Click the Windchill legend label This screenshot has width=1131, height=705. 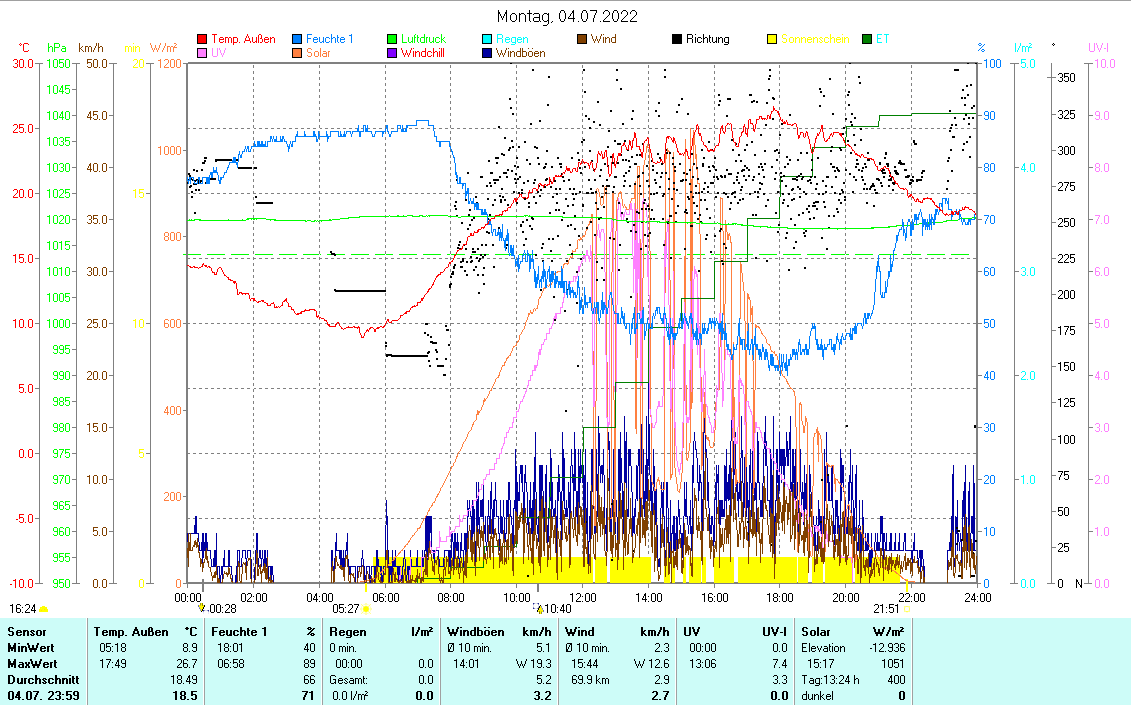(x=423, y=53)
